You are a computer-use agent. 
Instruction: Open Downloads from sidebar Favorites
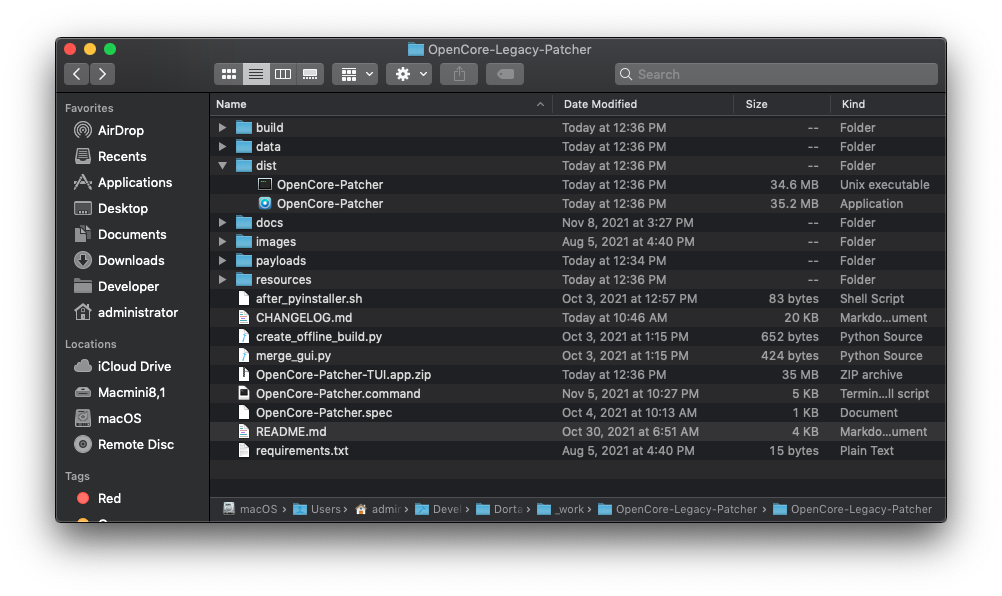tap(130, 260)
